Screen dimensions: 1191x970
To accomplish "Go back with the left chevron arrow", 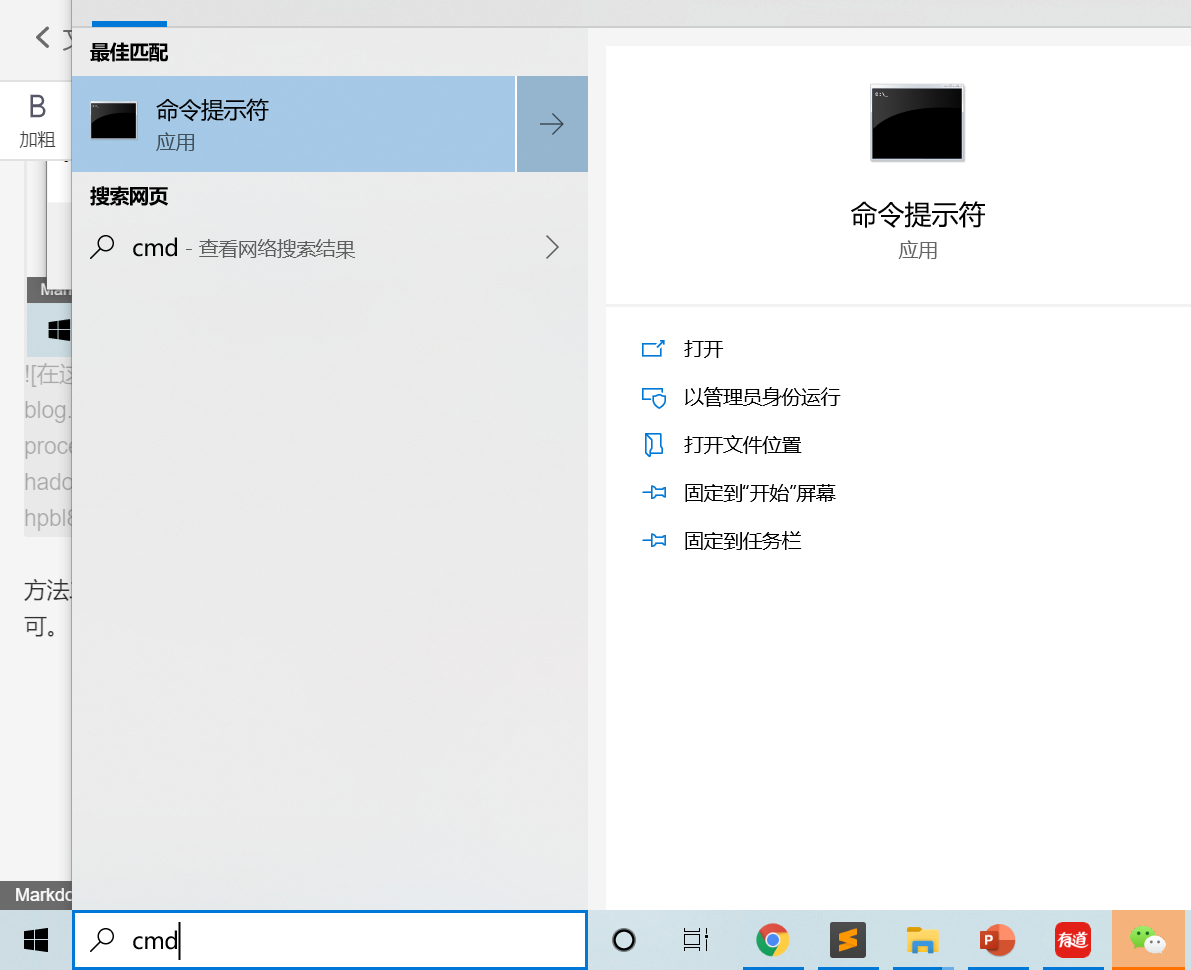I will coord(43,37).
